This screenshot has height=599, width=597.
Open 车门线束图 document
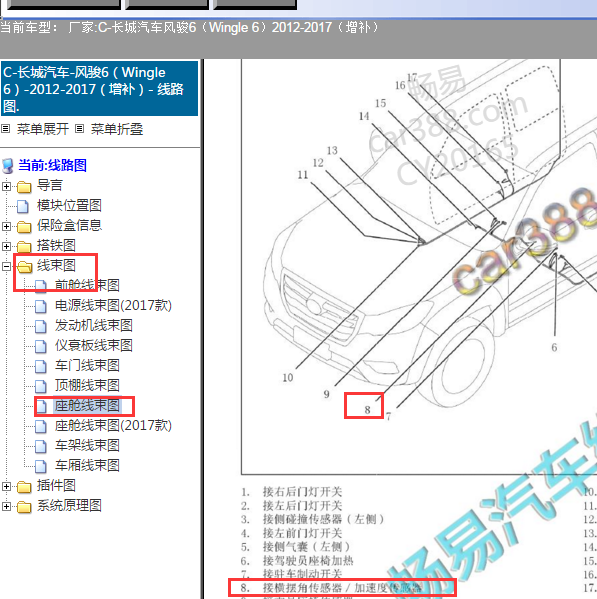tap(87, 365)
